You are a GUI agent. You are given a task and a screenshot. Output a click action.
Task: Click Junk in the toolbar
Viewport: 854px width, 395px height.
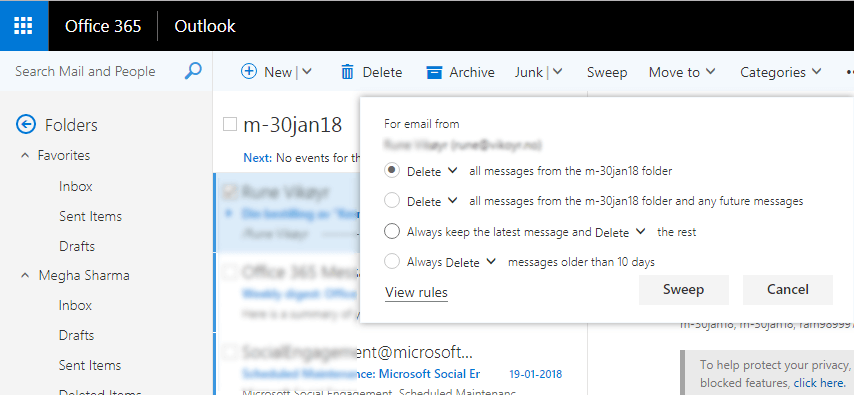coord(528,72)
